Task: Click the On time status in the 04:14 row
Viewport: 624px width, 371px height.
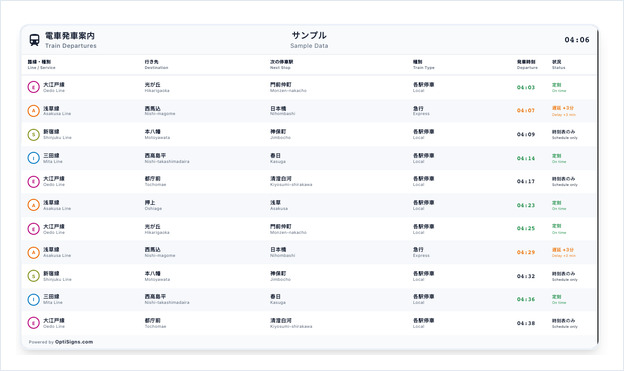Action: click(559, 158)
